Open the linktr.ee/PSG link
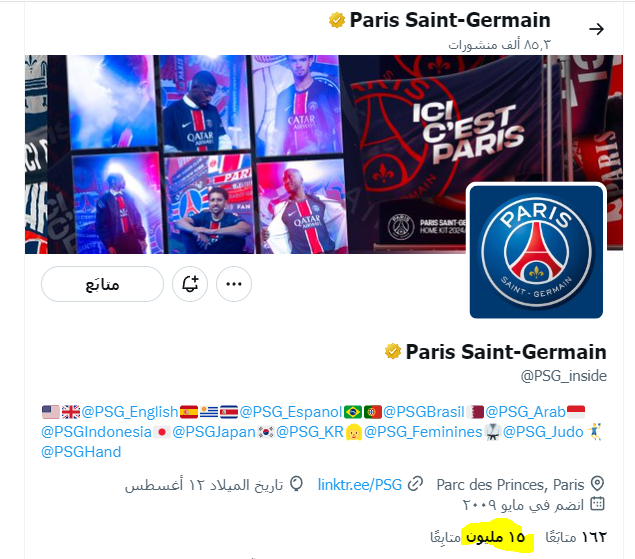635x559 pixels. coord(360,484)
